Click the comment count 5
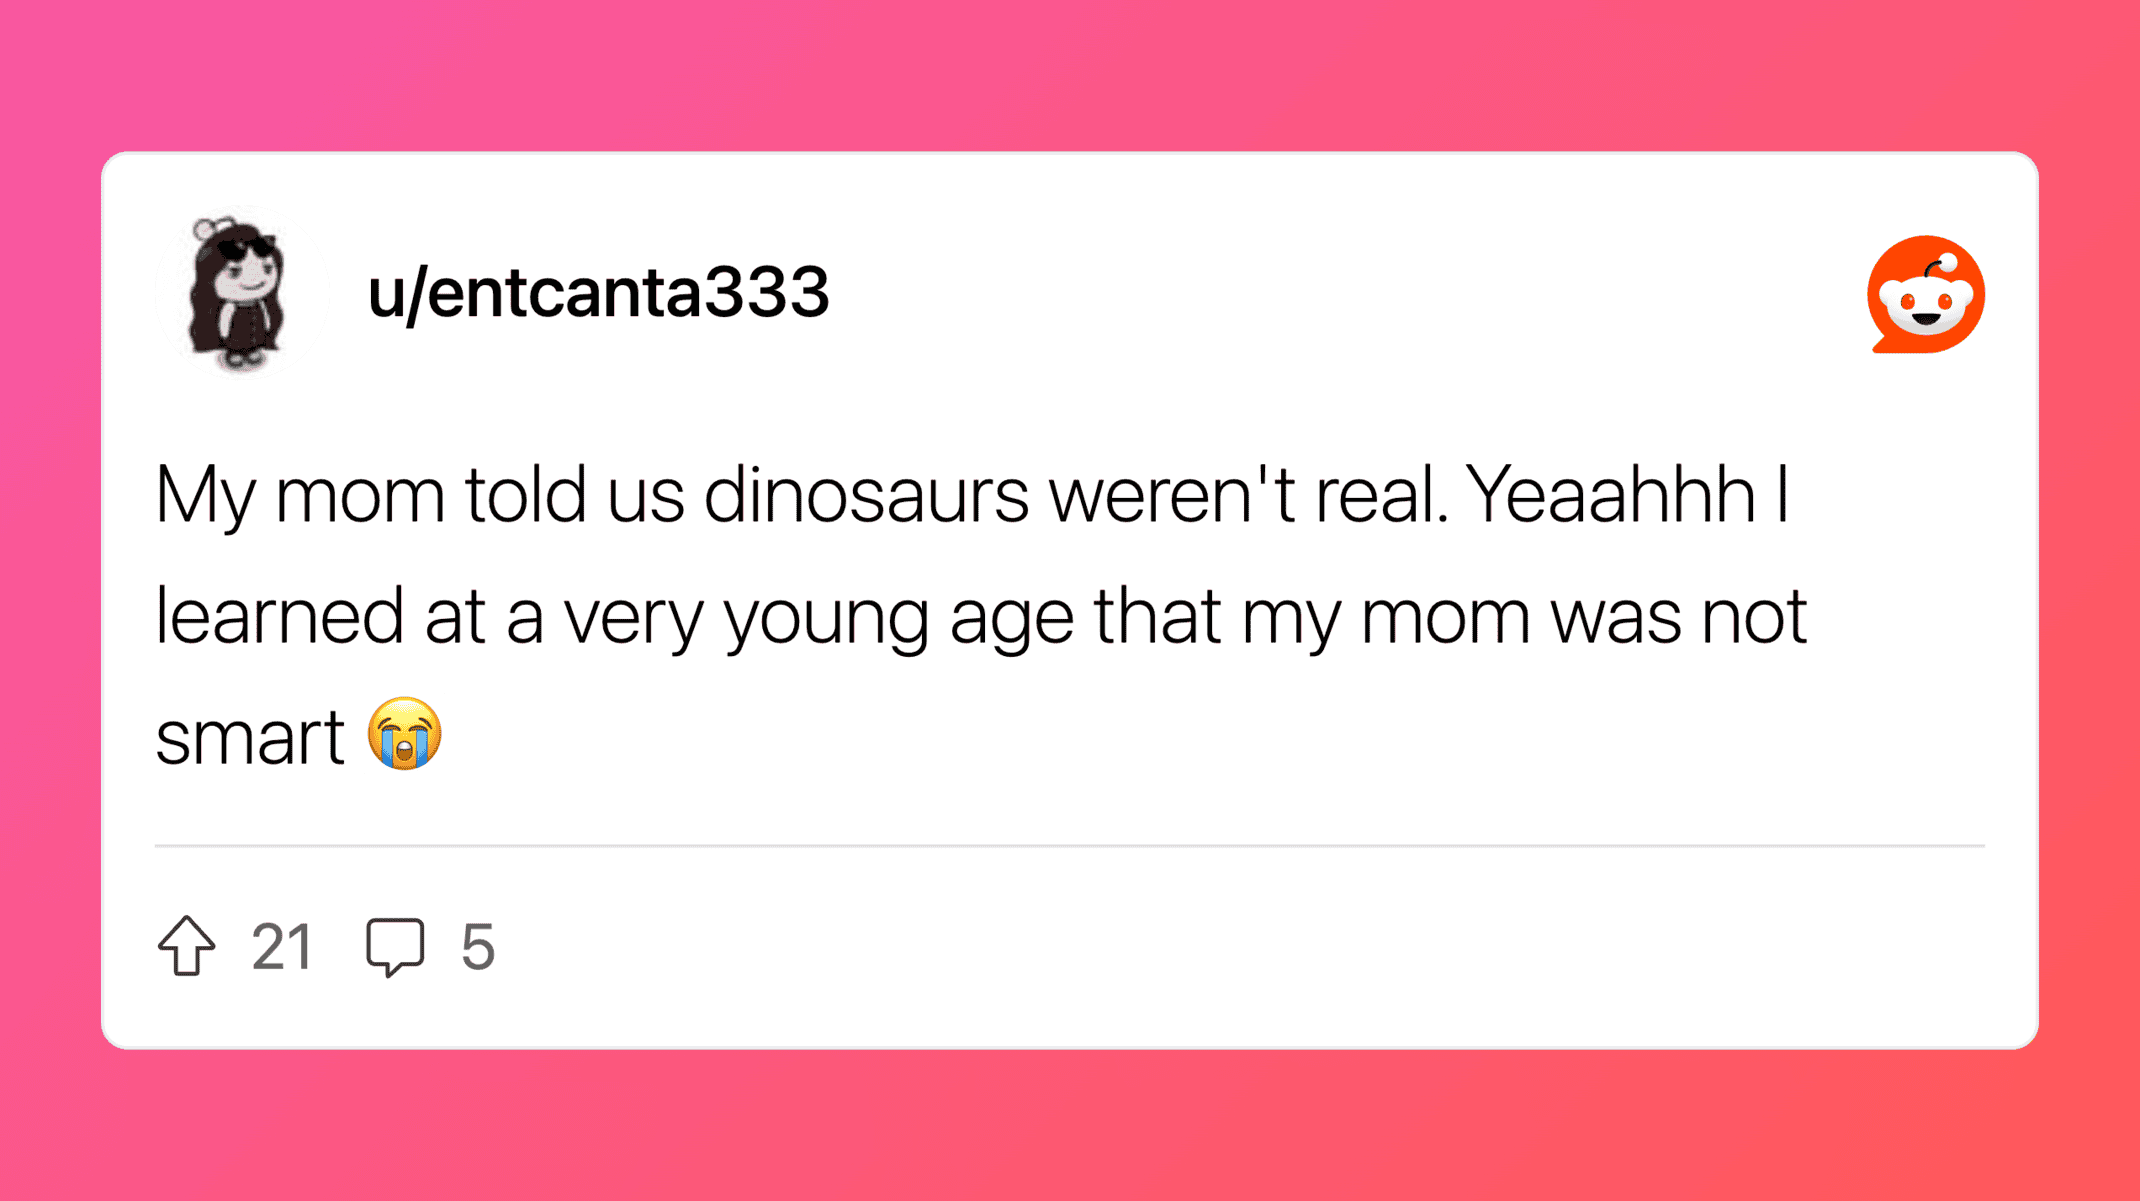This screenshot has height=1201, width=2140. 478,946
